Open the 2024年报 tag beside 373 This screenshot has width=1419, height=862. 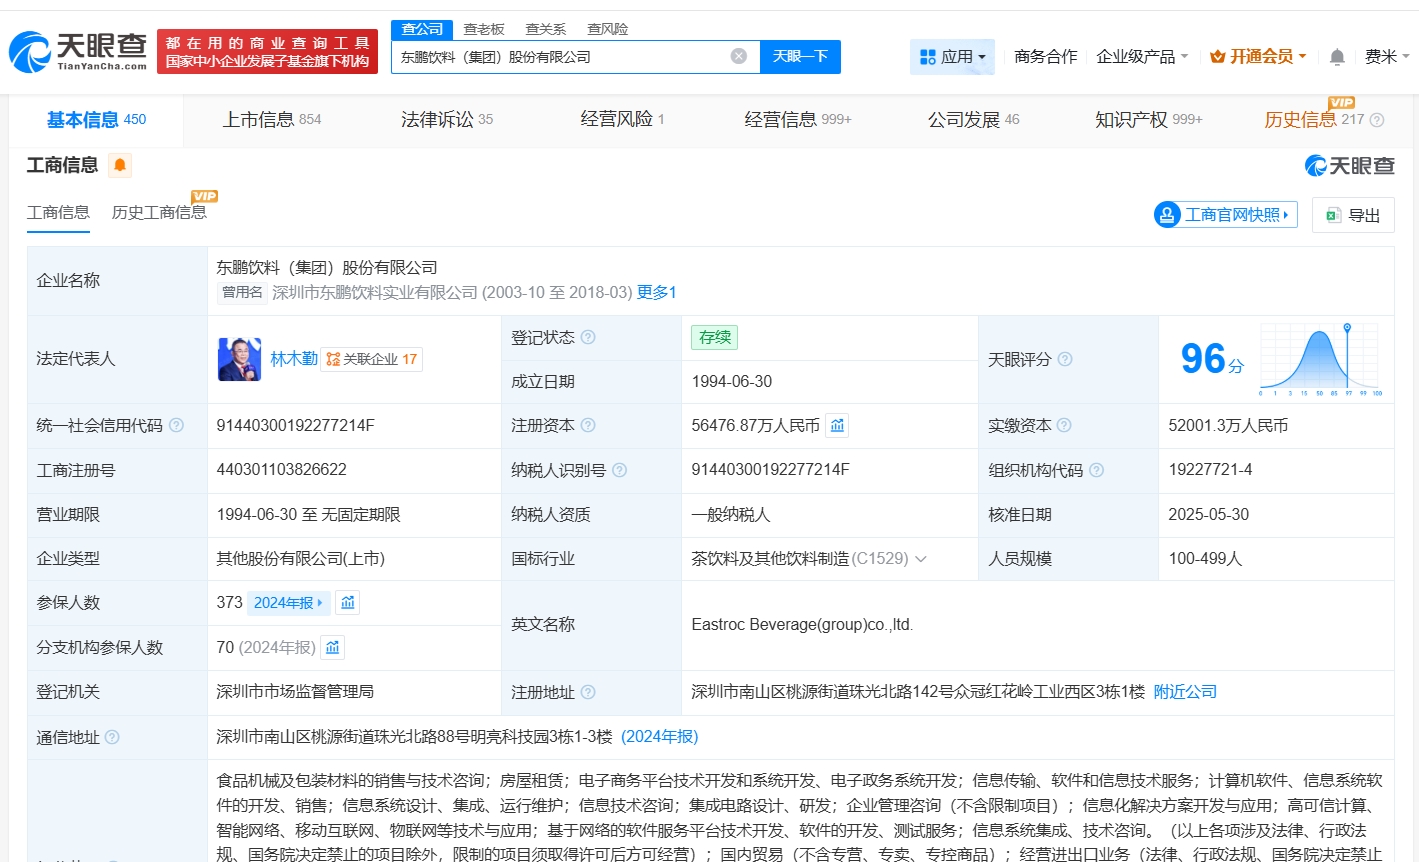coord(288,602)
